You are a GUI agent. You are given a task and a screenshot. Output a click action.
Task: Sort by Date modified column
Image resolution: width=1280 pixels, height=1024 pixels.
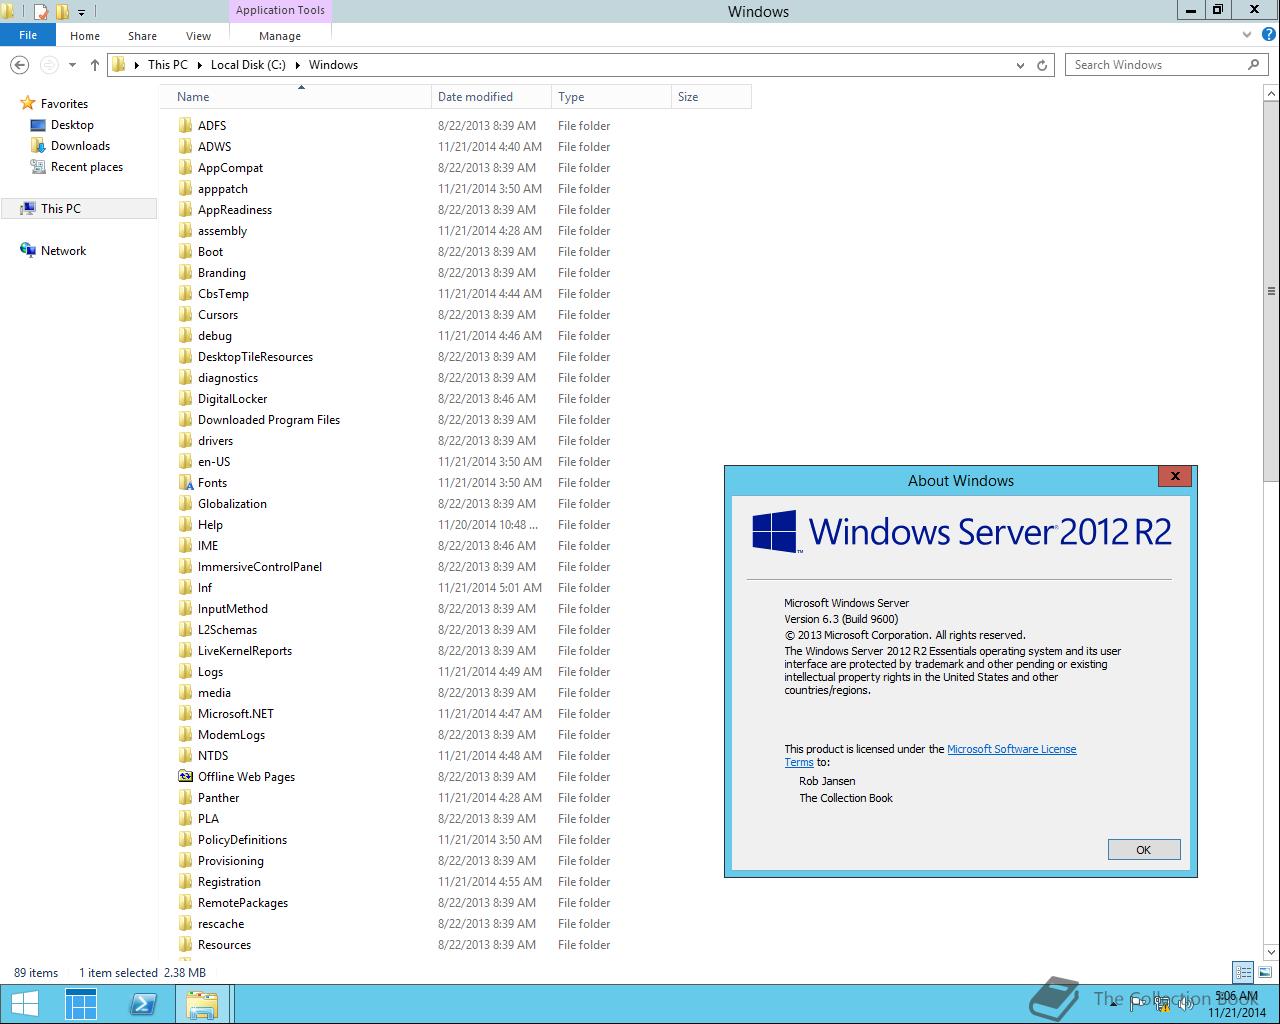[491, 97]
